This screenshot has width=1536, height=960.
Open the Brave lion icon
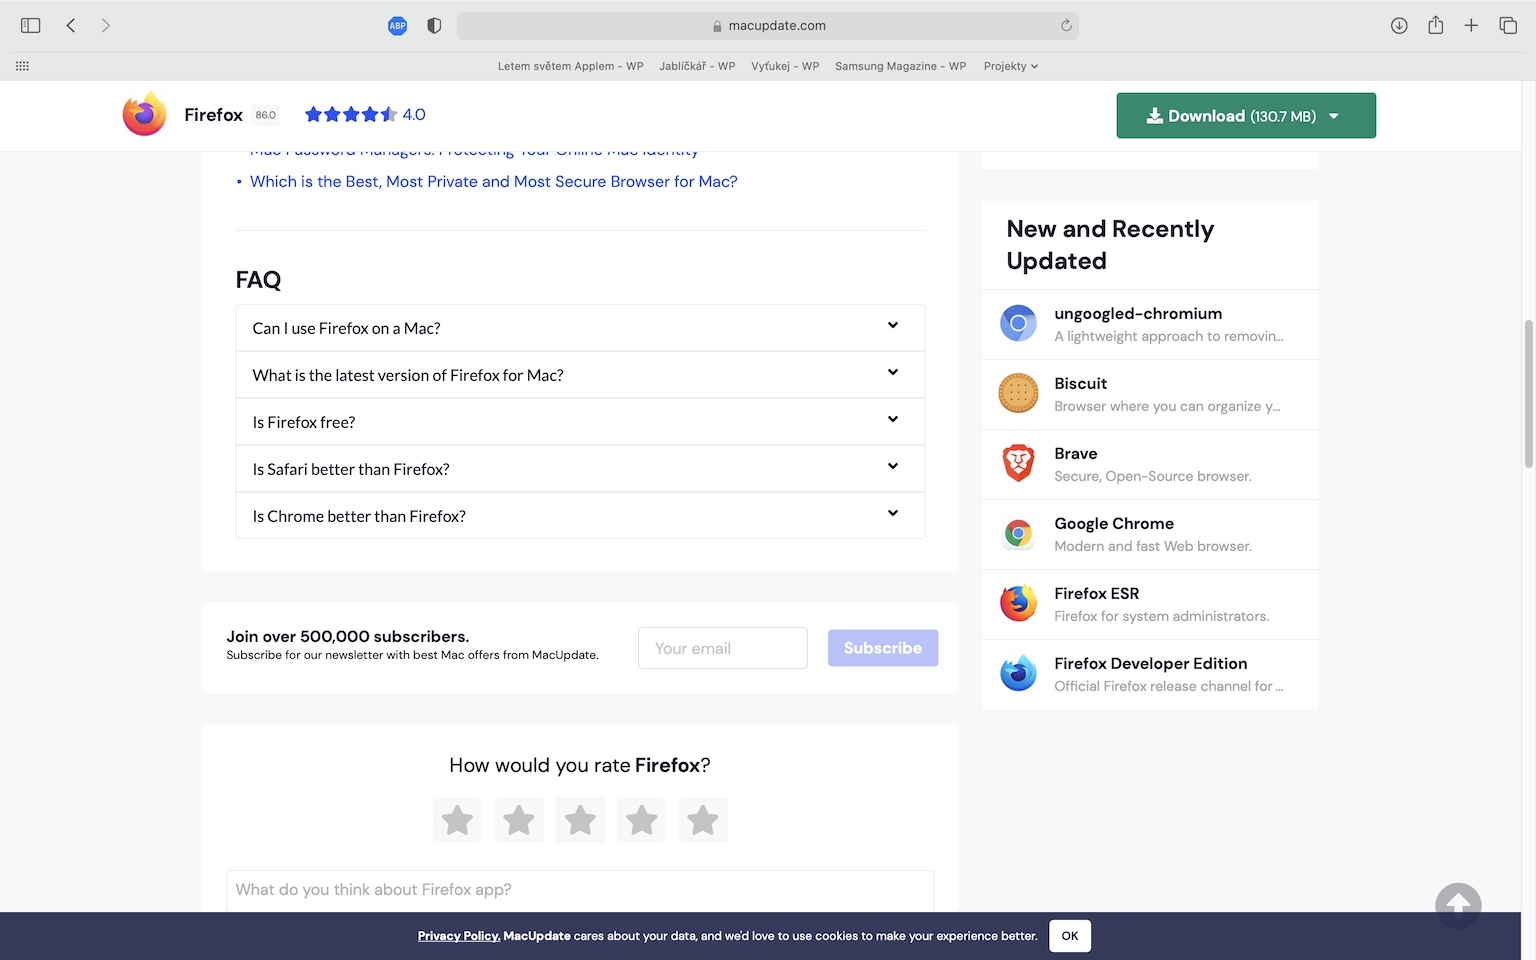(1018, 463)
